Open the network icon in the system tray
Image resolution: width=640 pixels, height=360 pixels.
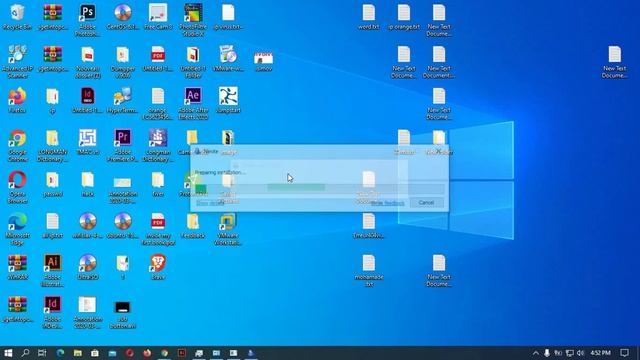570,353
